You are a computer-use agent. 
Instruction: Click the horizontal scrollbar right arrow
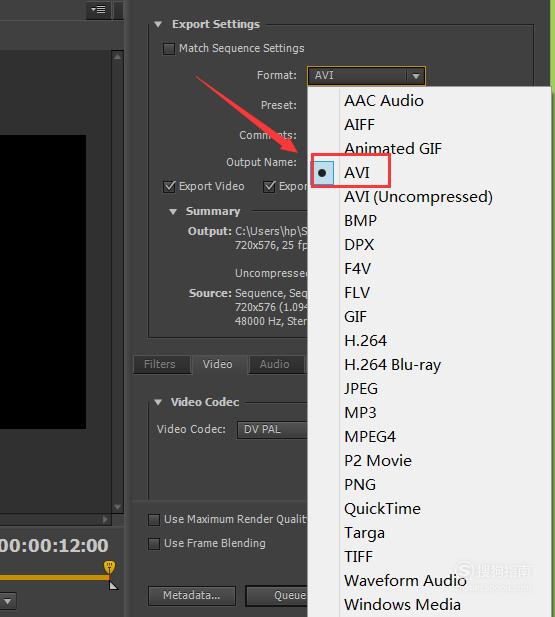[105, 519]
